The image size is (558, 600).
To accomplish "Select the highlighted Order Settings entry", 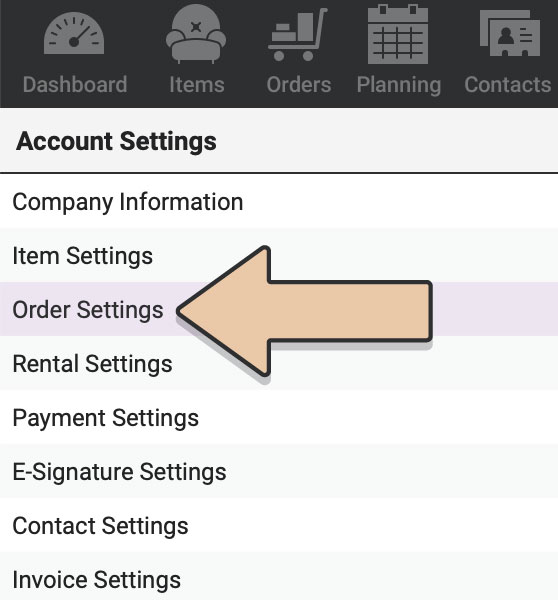I will pos(279,309).
